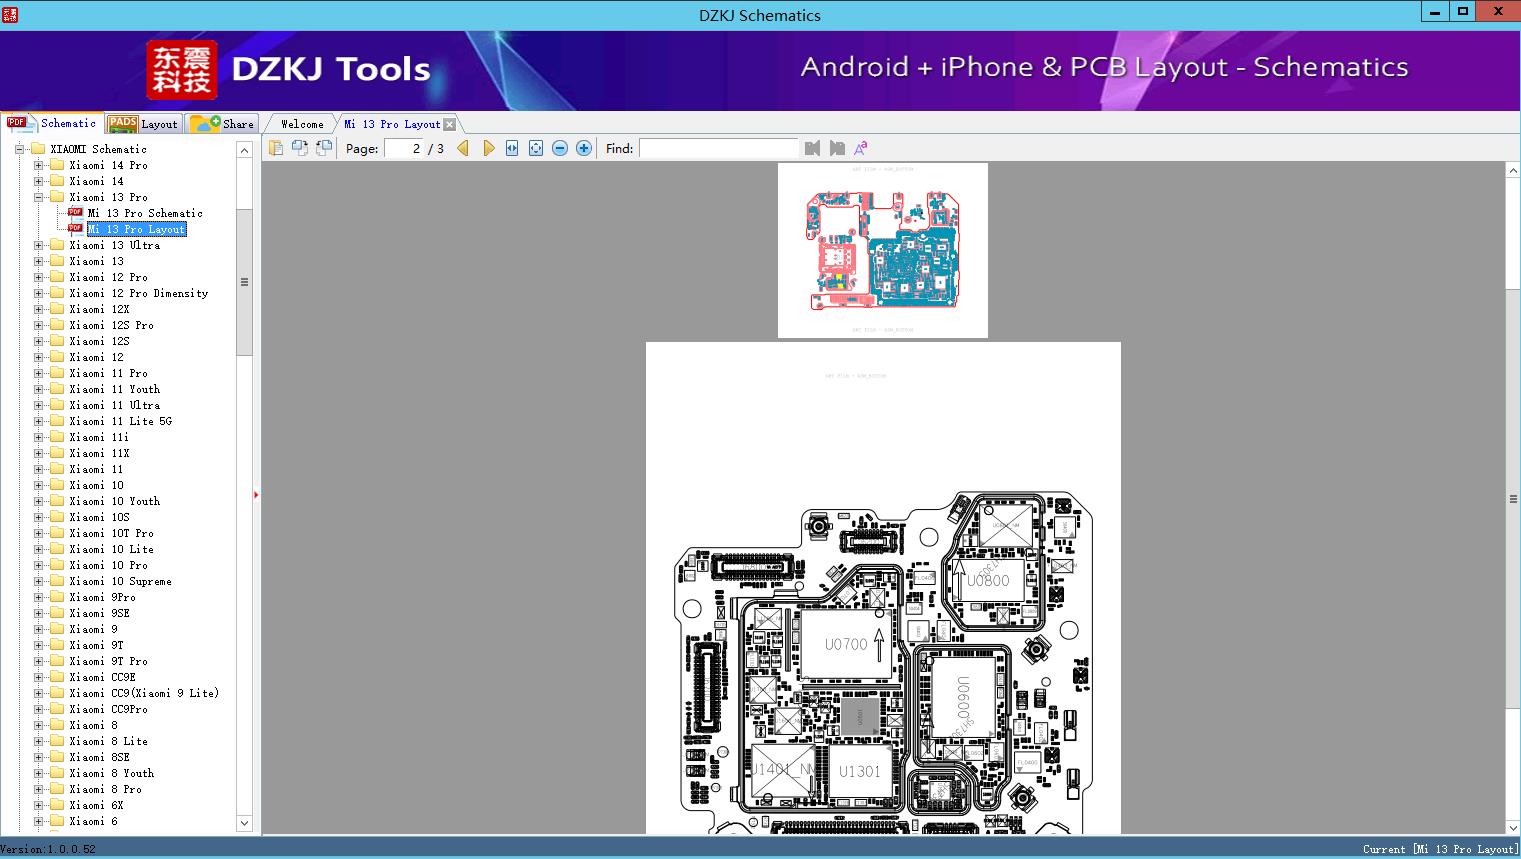
Task: Click the XIAOMI Schematic root folder icon
Action: 38,149
